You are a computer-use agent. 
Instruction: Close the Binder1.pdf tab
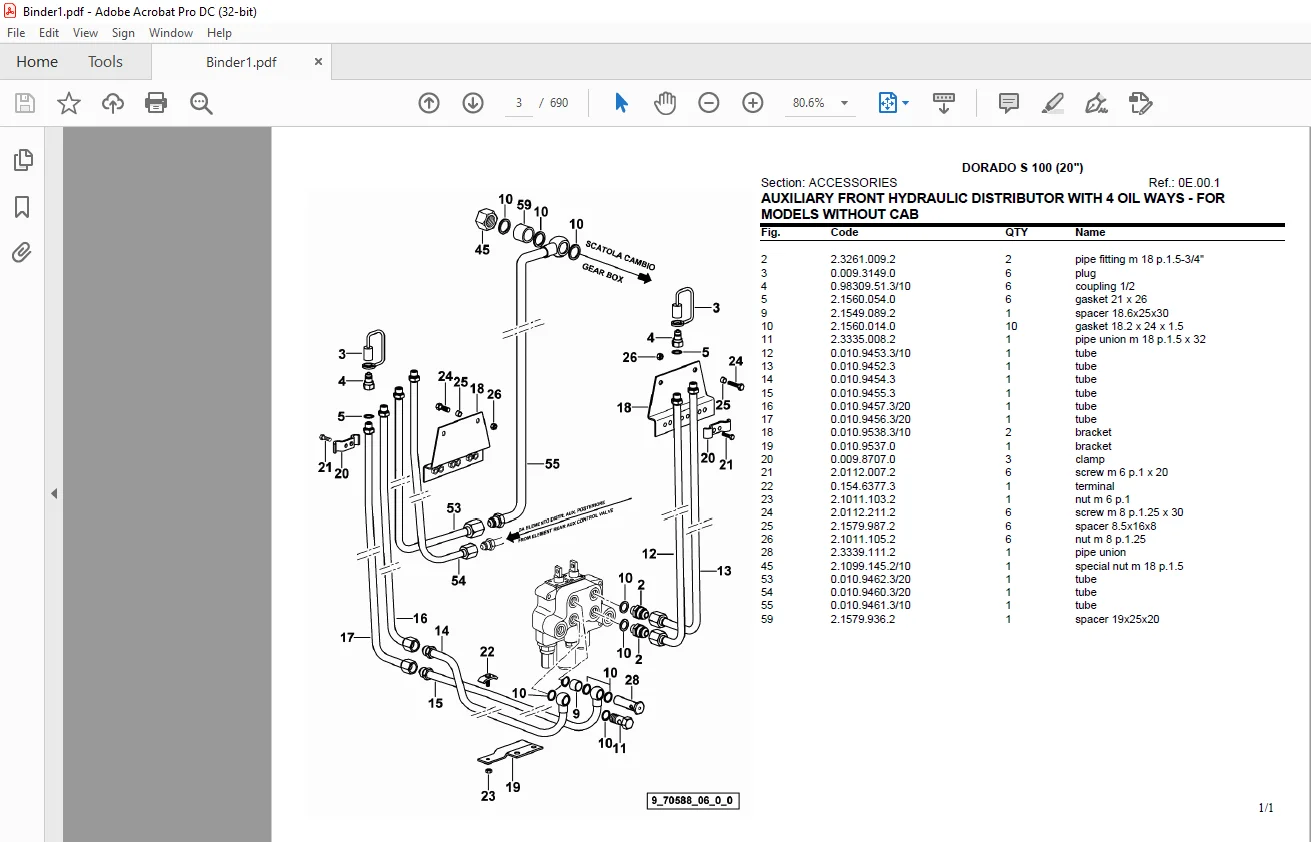point(319,61)
